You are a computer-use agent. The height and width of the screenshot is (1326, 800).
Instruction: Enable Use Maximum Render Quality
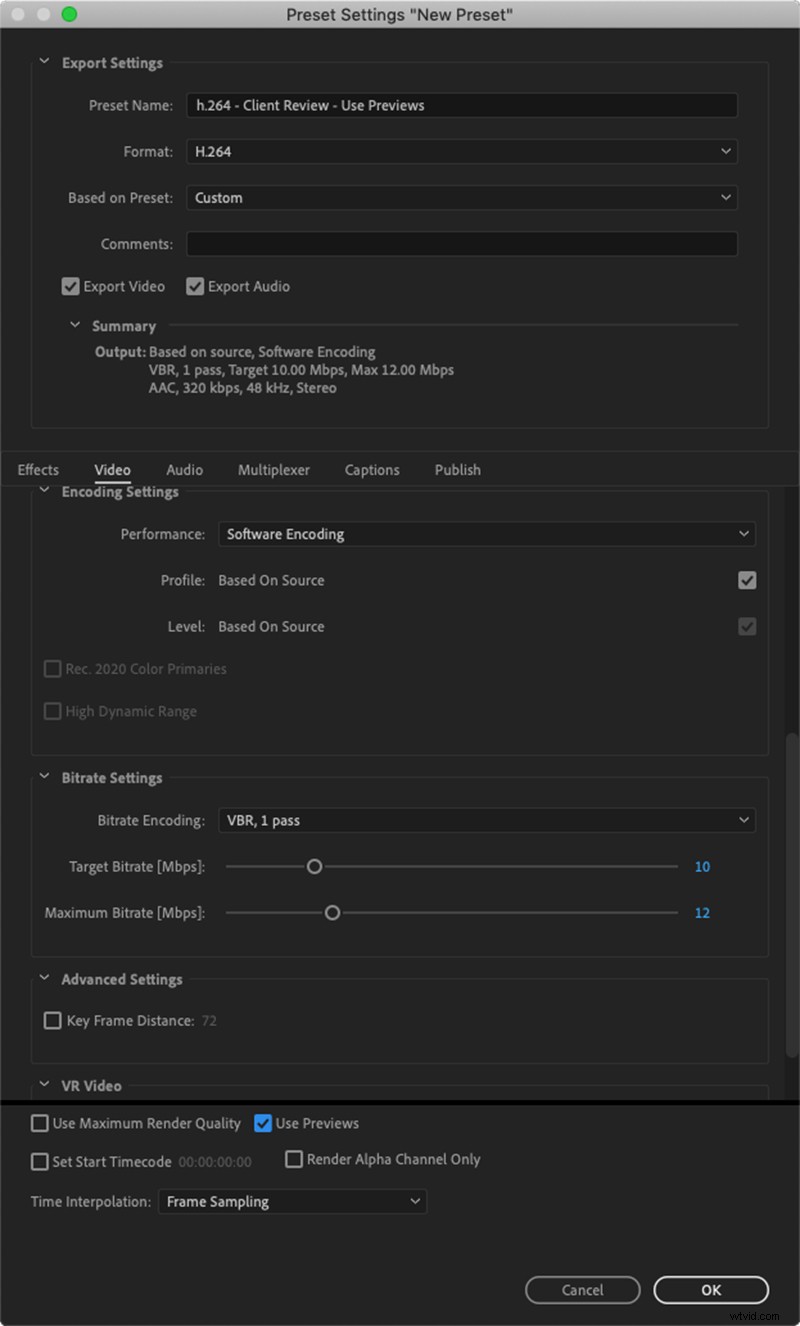(x=39, y=1123)
